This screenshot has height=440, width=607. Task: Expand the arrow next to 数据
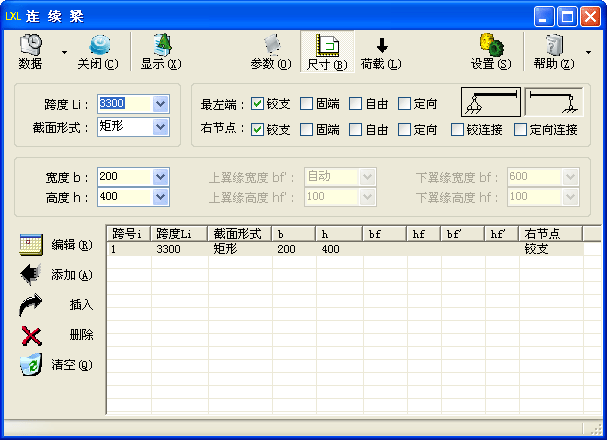click(x=64, y=52)
